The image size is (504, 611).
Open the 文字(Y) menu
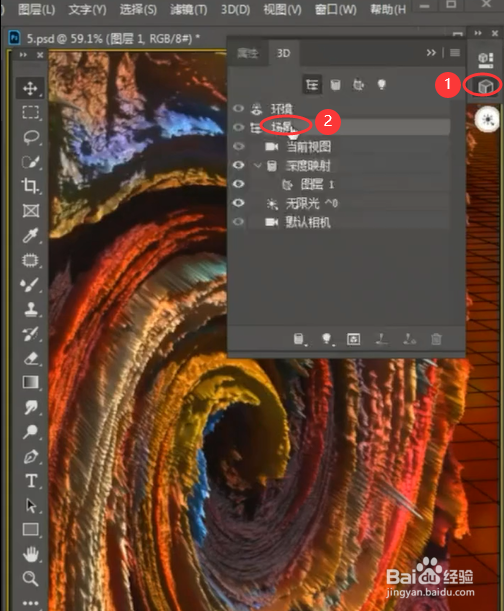87,9
